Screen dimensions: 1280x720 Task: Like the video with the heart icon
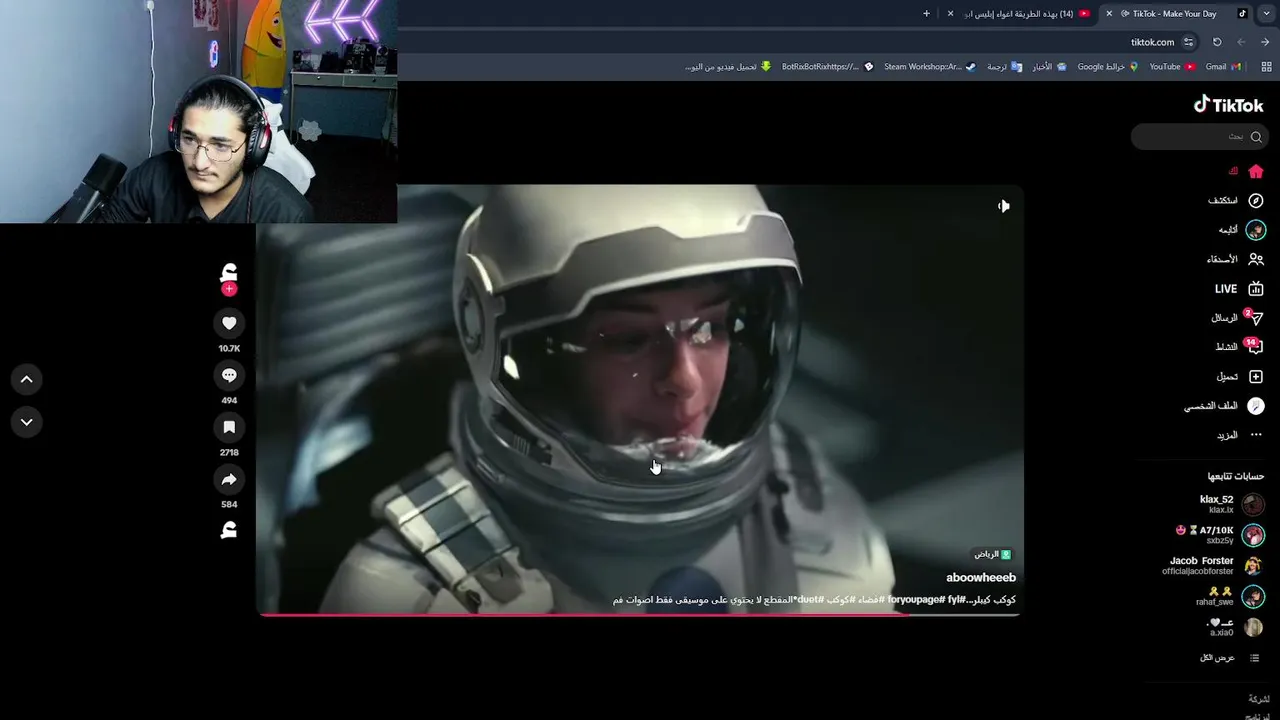pyautogui.click(x=229, y=323)
